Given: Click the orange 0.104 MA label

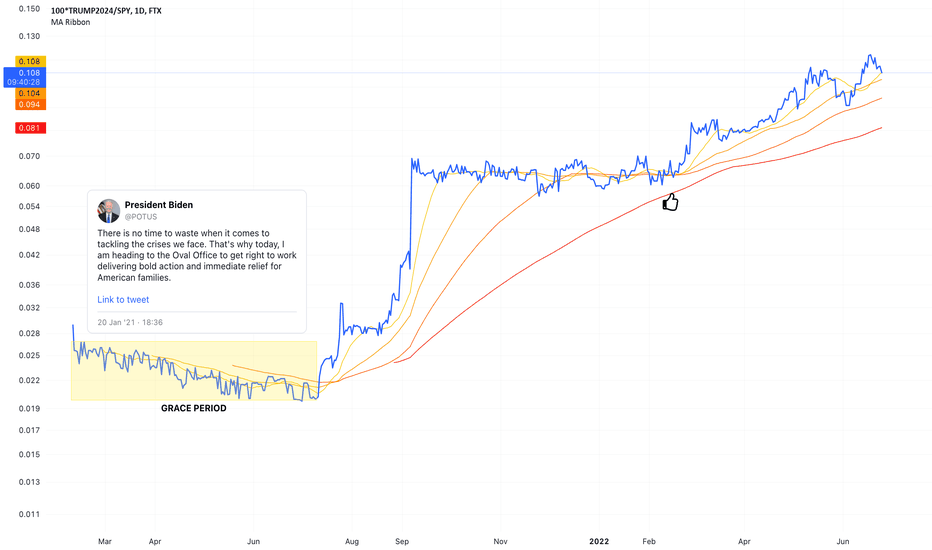Looking at the screenshot, I should click(x=30, y=93).
